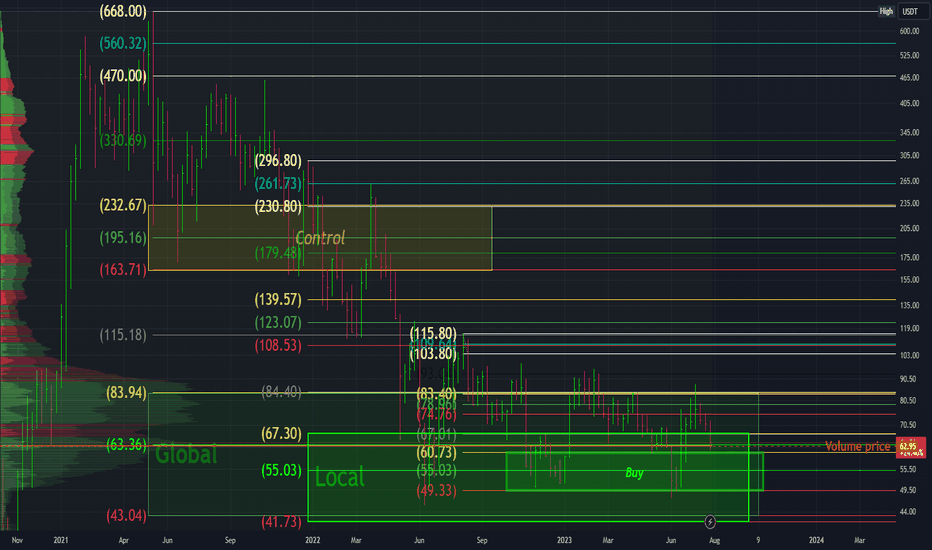
Task: Click the 2024 time axis label
Action: click(x=816, y=540)
